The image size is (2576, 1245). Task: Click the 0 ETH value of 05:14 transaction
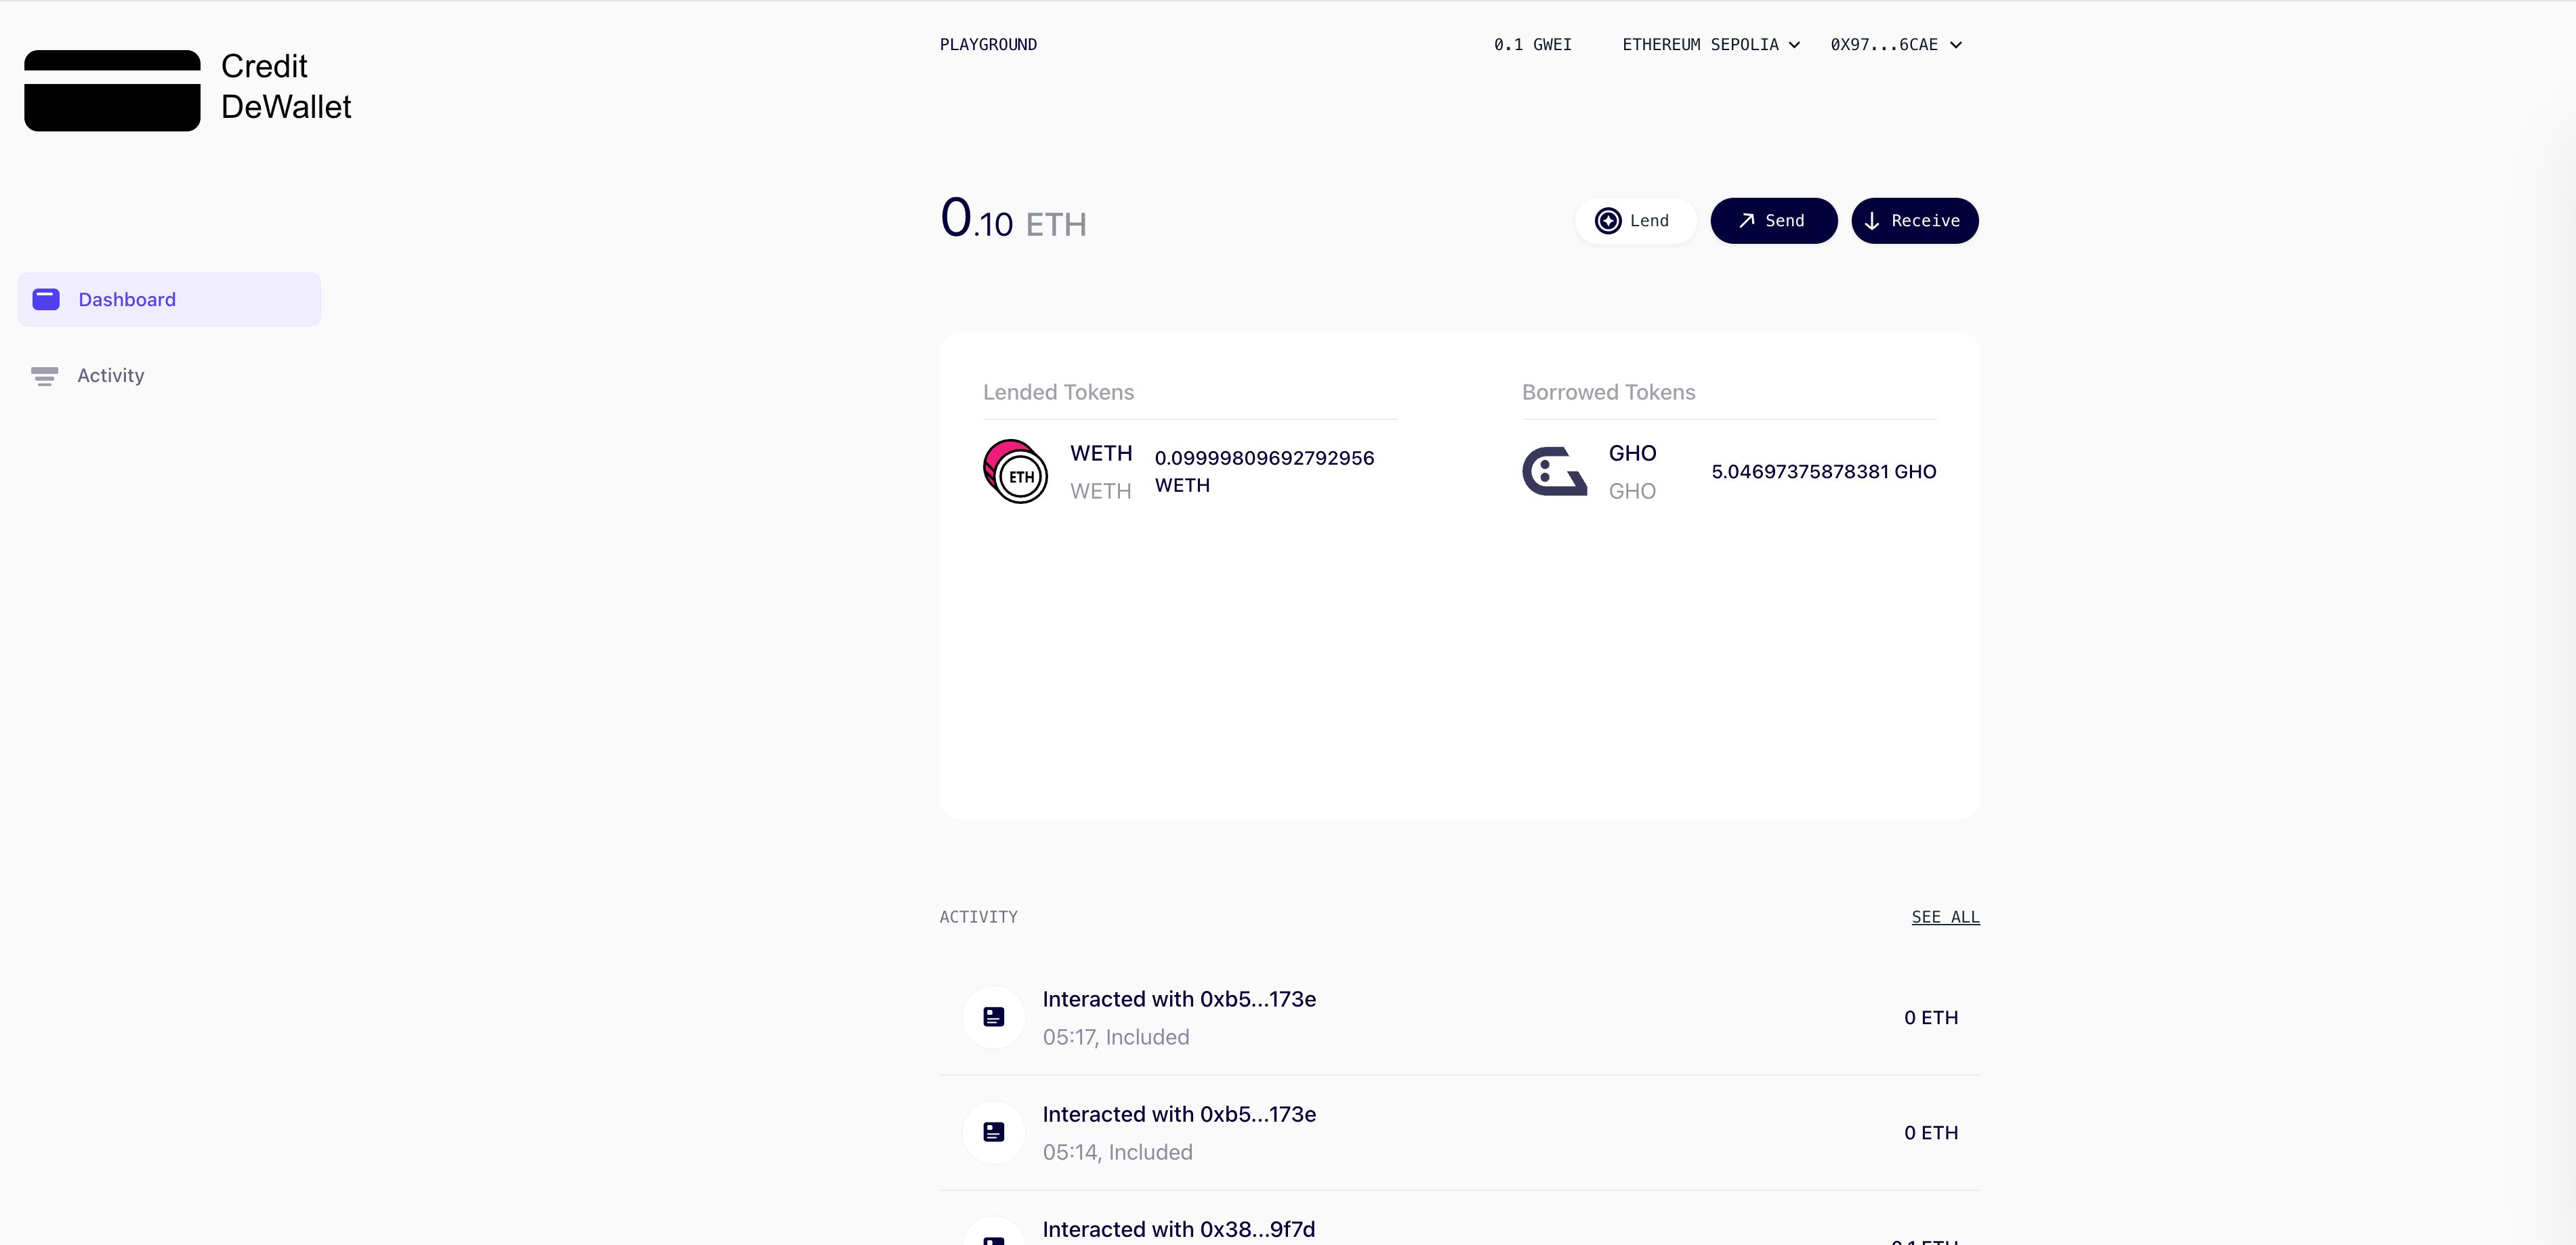(1930, 1132)
